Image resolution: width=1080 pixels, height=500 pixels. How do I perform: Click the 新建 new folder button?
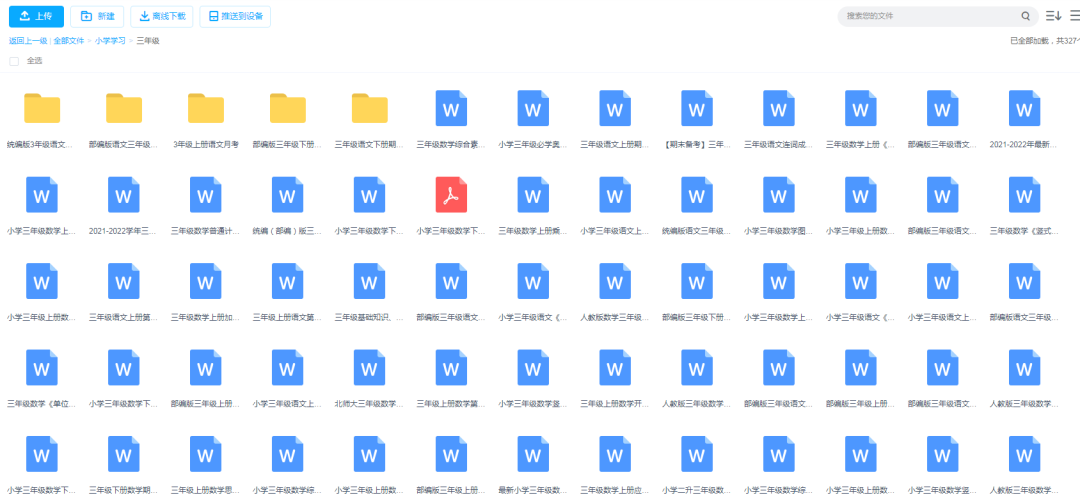click(97, 16)
